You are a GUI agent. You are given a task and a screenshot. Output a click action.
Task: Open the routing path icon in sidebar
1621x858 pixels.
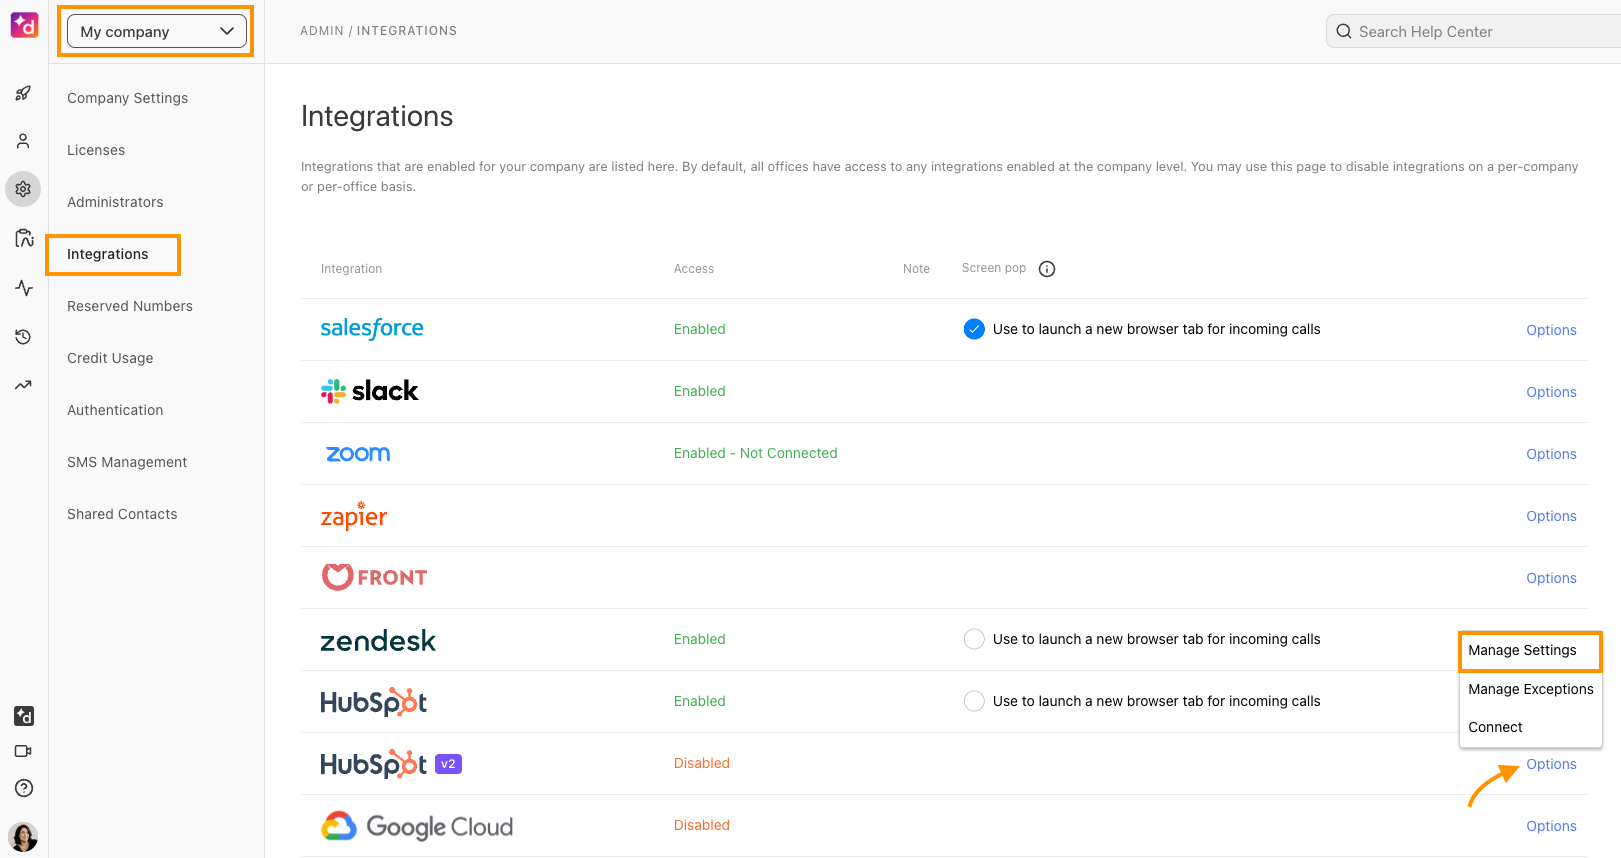(24, 238)
